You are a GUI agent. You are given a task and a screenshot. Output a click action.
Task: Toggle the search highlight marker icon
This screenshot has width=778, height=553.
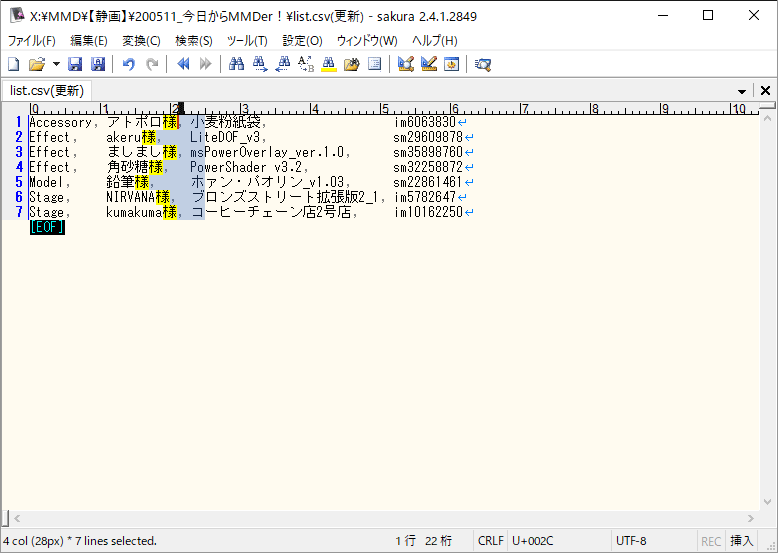pos(329,64)
